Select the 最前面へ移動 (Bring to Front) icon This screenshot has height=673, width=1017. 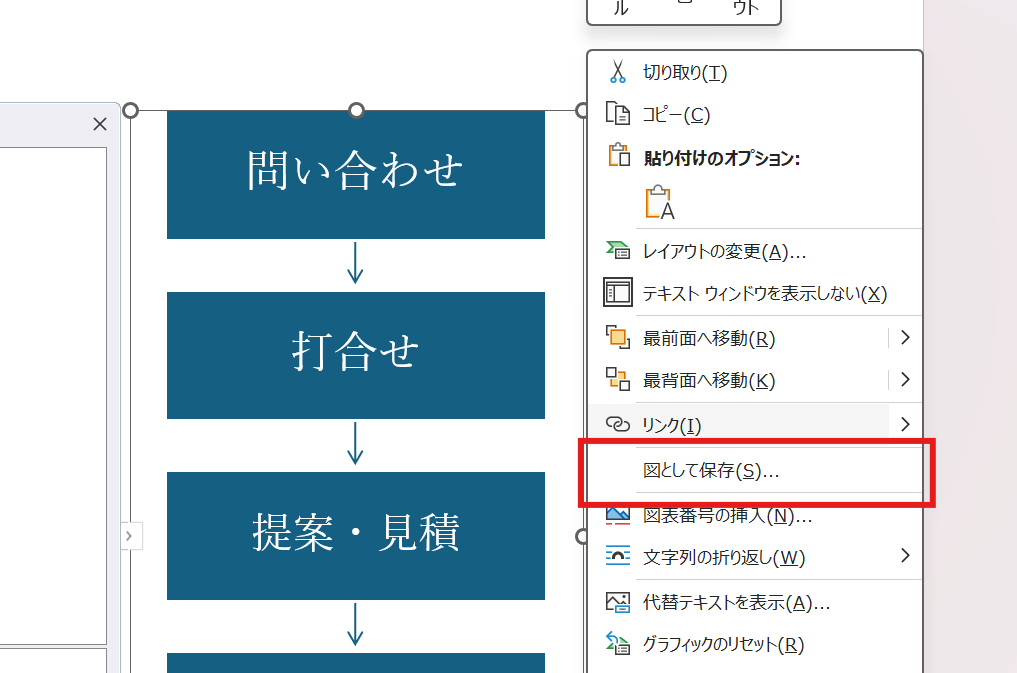pyautogui.click(x=617, y=338)
